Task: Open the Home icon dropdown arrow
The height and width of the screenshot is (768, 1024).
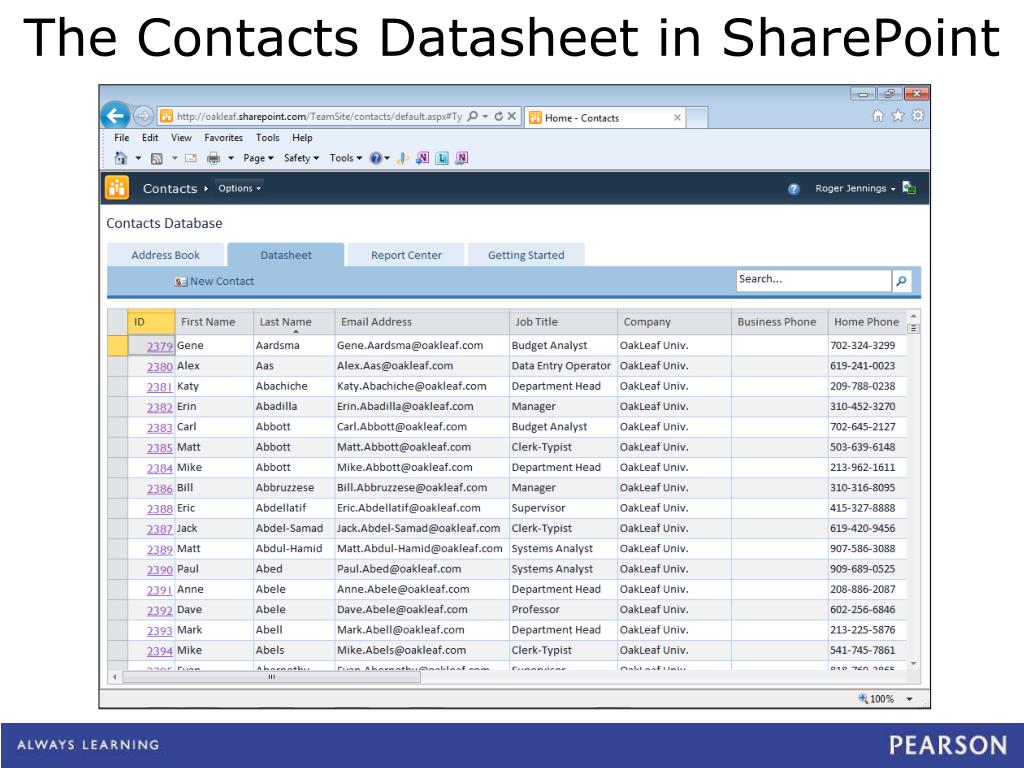Action: (x=138, y=158)
